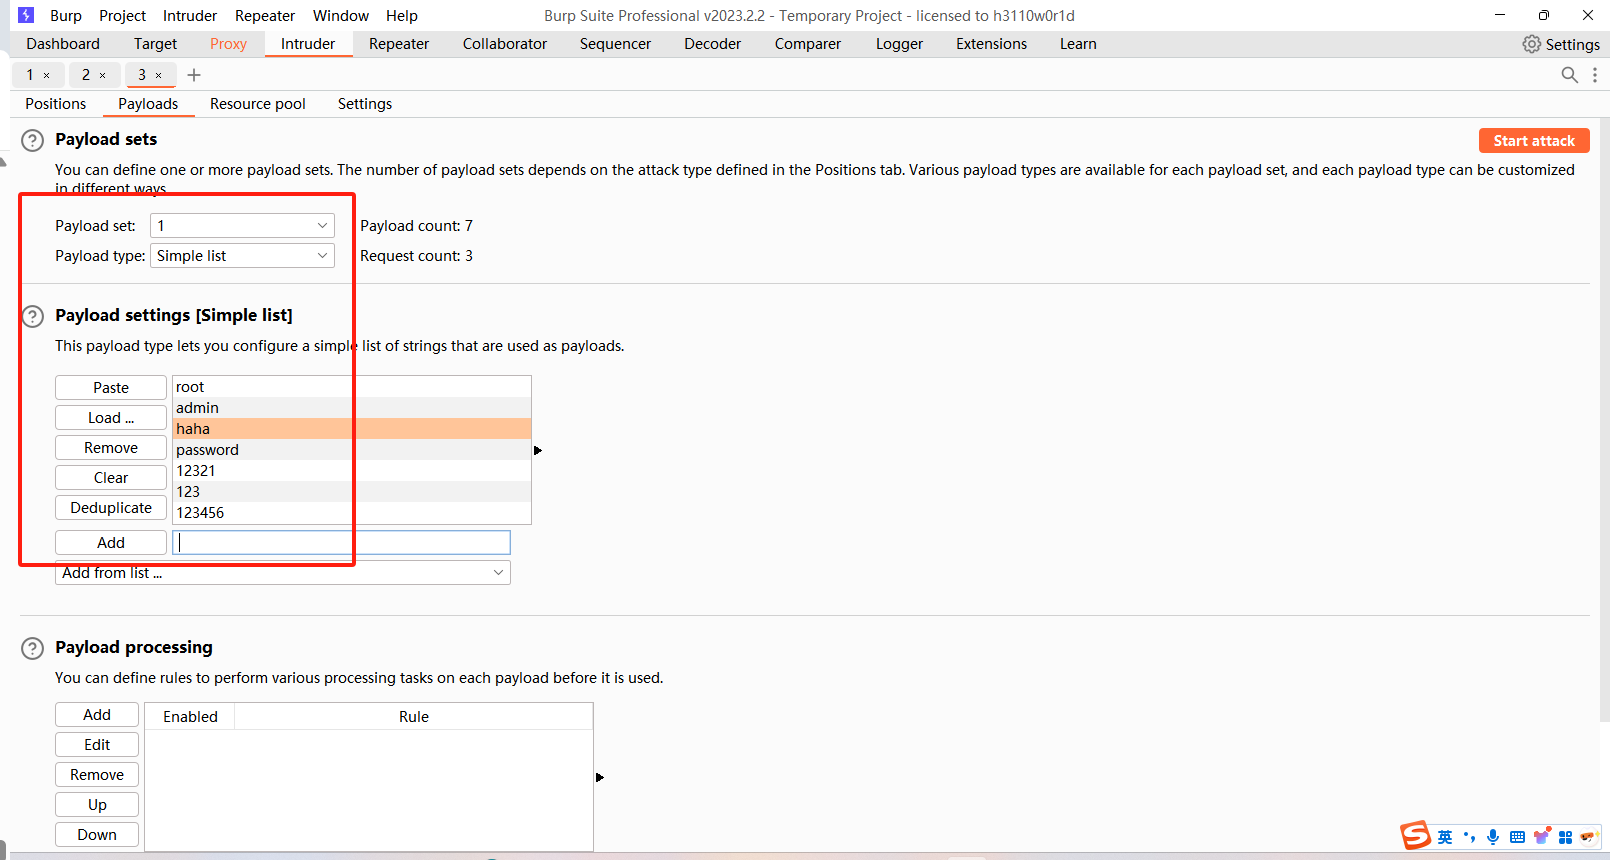Open the Help menu
Screen dimensions: 1610x860
[x=402, y=16]
